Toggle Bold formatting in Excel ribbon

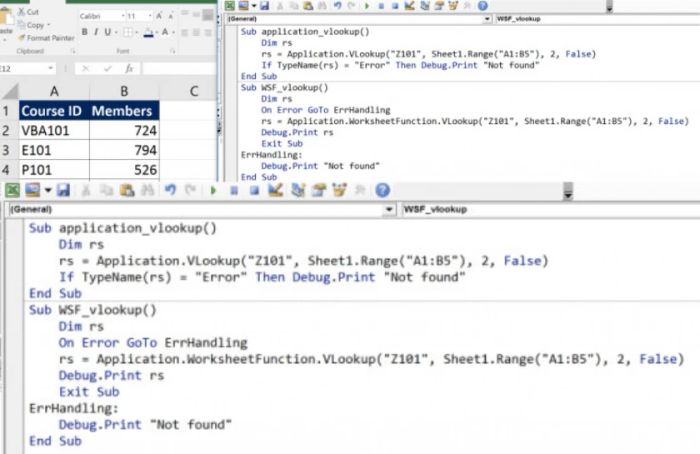[84, 32]
